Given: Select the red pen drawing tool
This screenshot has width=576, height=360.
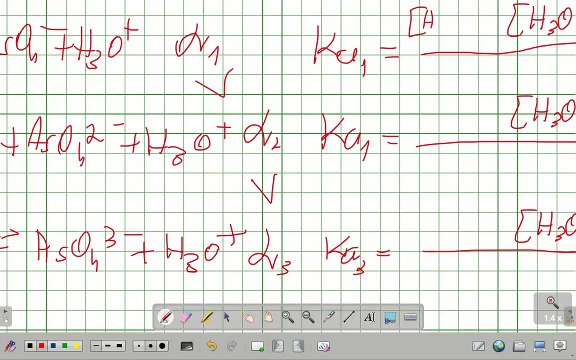Looking at the screenshot, I should click(165, 317).
